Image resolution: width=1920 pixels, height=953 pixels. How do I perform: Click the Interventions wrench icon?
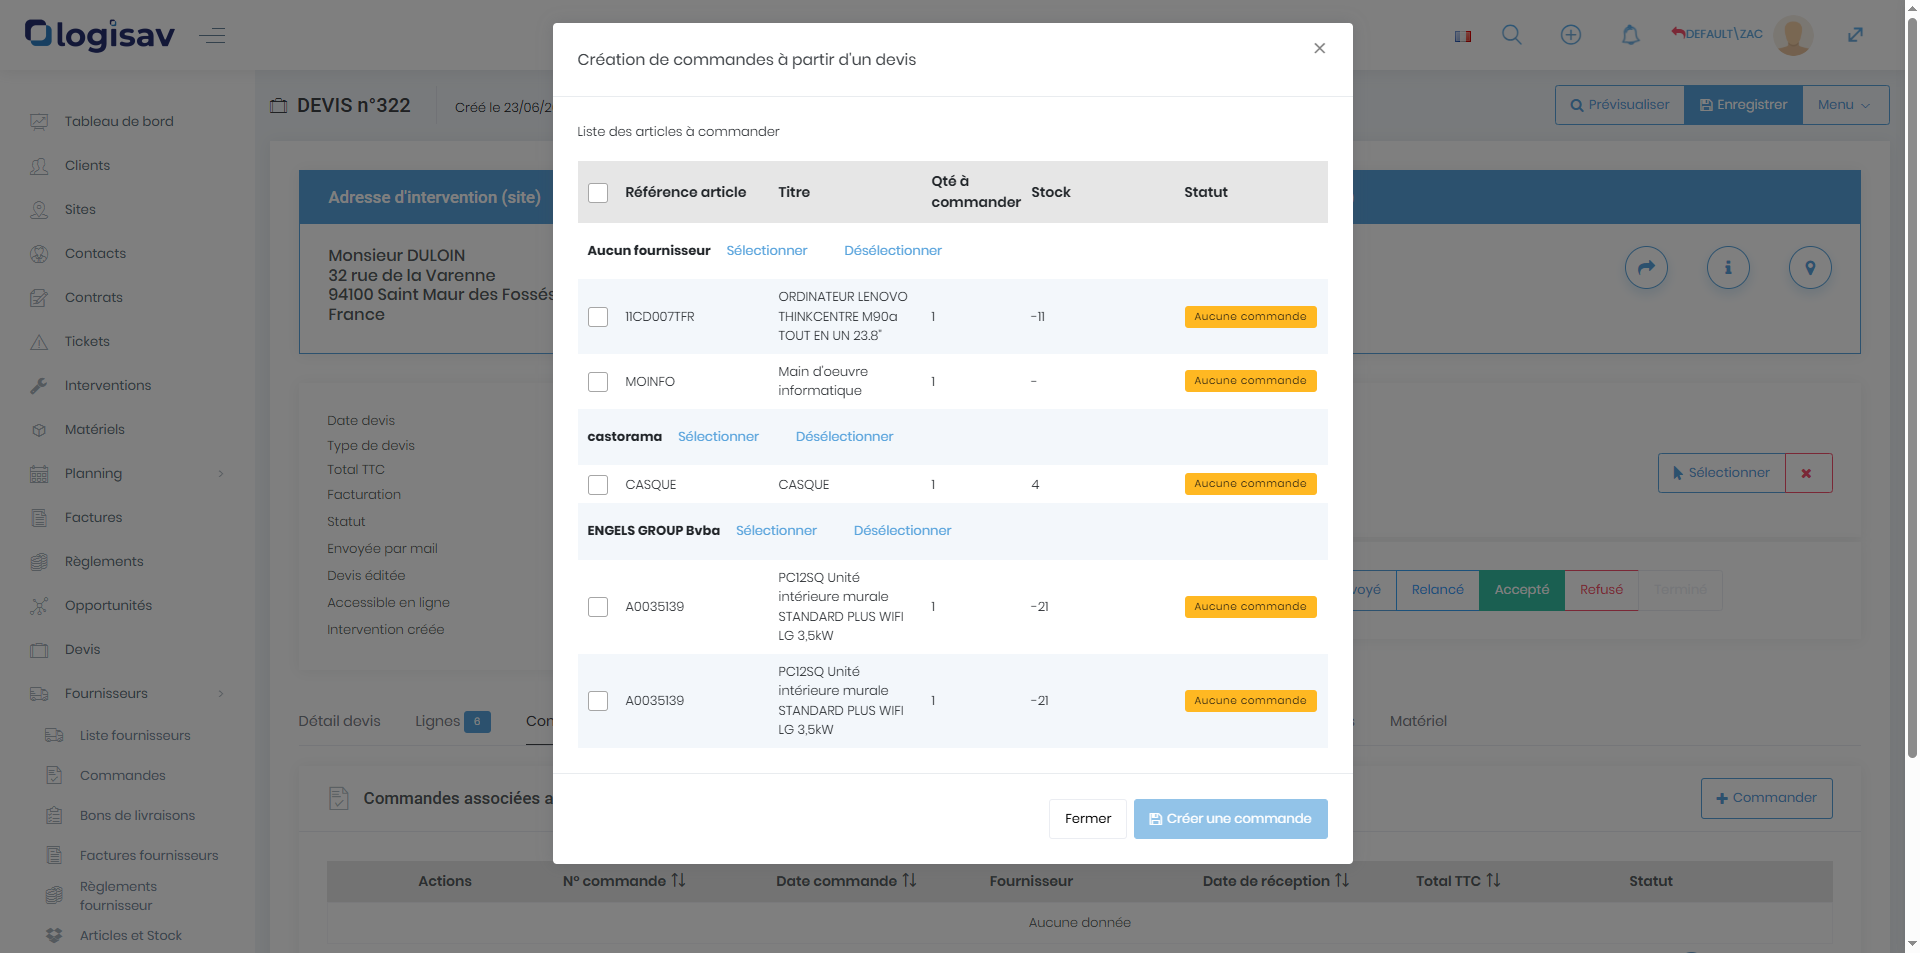click(39, 386)
